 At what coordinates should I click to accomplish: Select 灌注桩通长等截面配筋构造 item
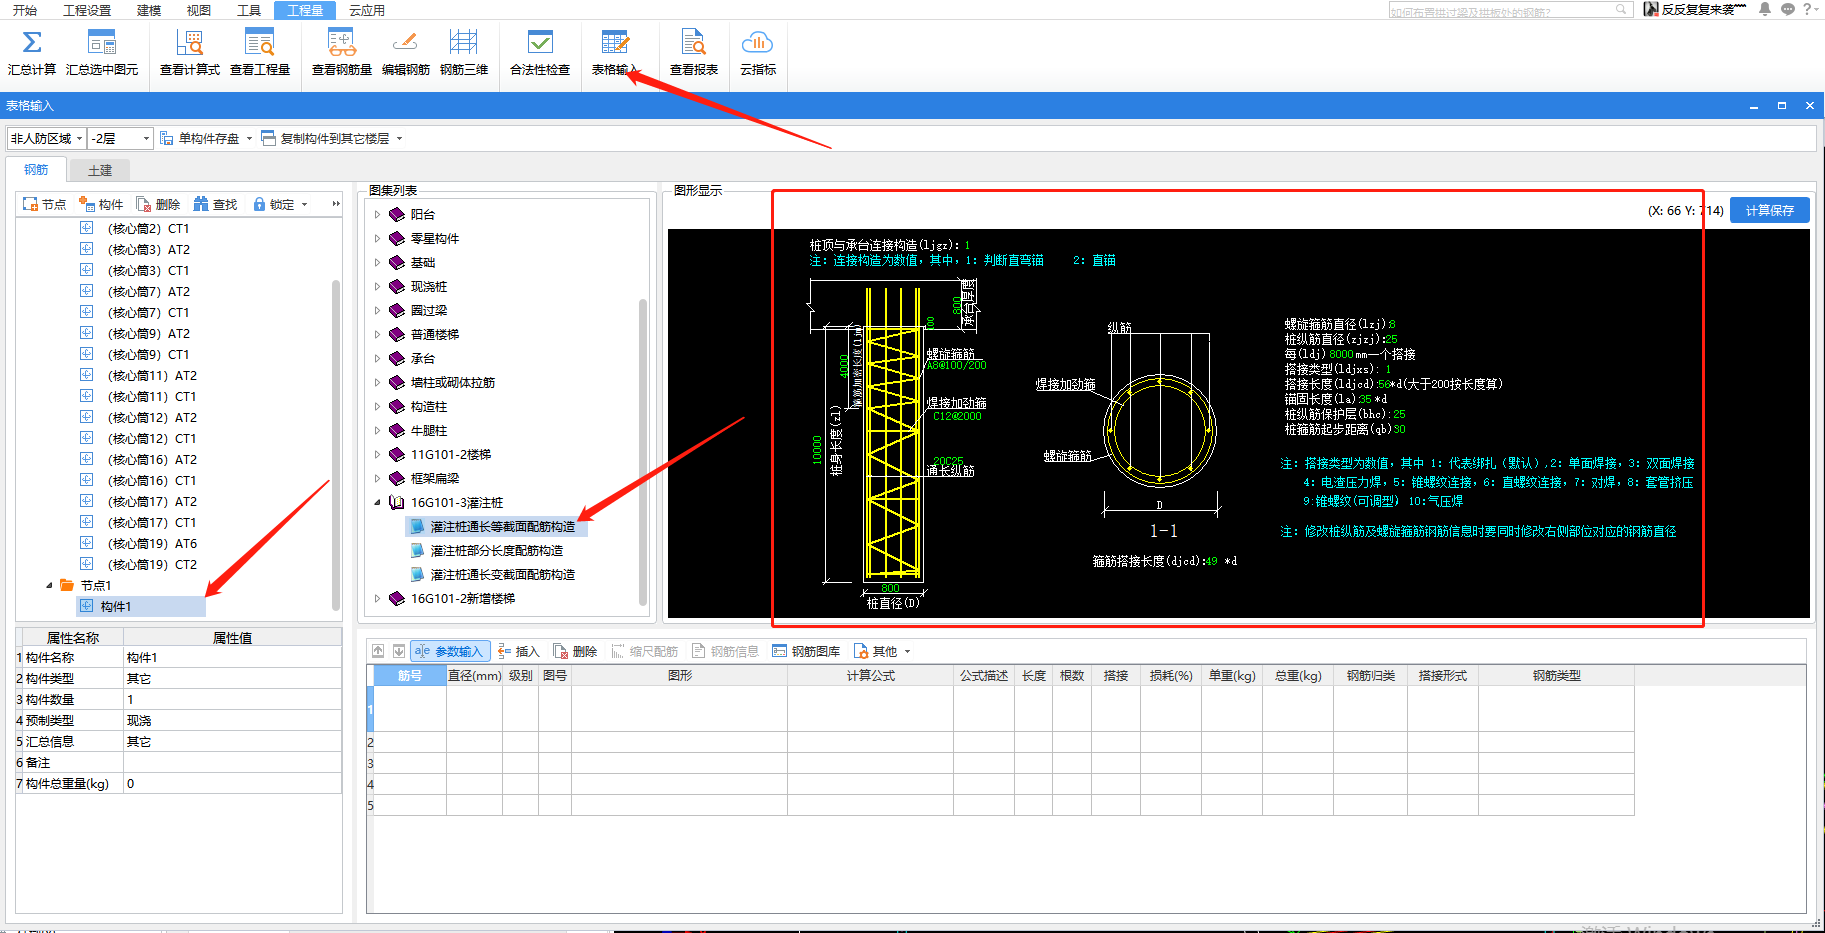(501, 526)
